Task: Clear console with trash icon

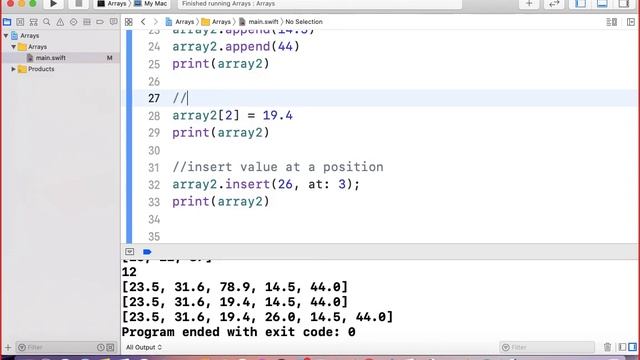Action: (607, 347)
